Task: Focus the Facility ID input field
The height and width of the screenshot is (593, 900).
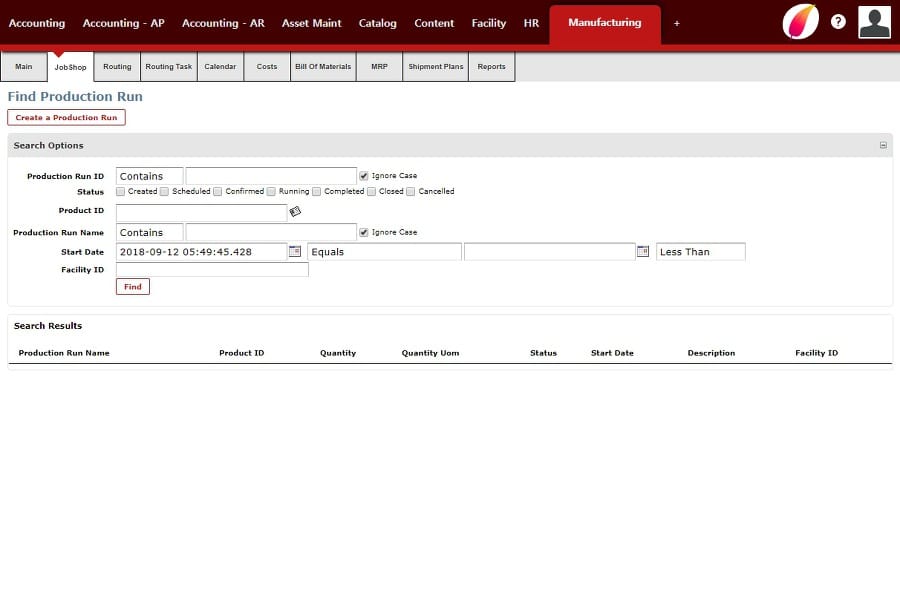Action: coord(212,270)
